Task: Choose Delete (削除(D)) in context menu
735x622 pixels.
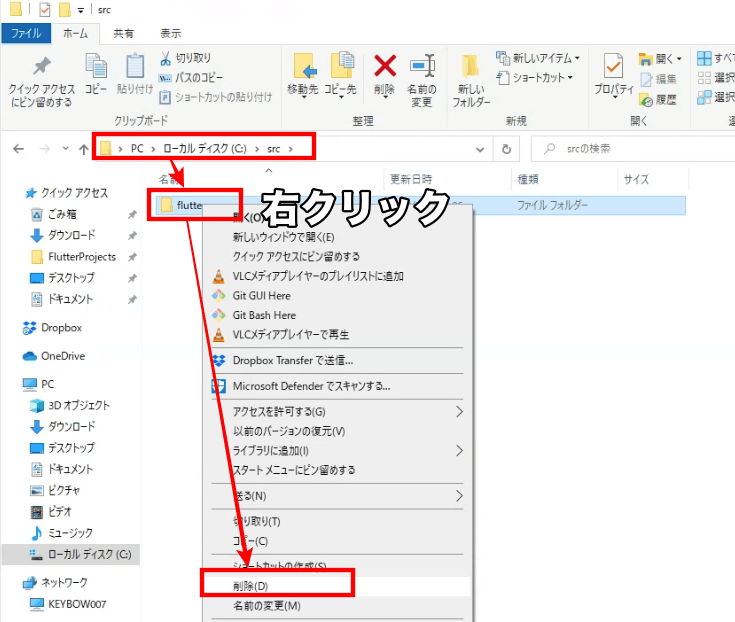Action: (x=338, y=586)
